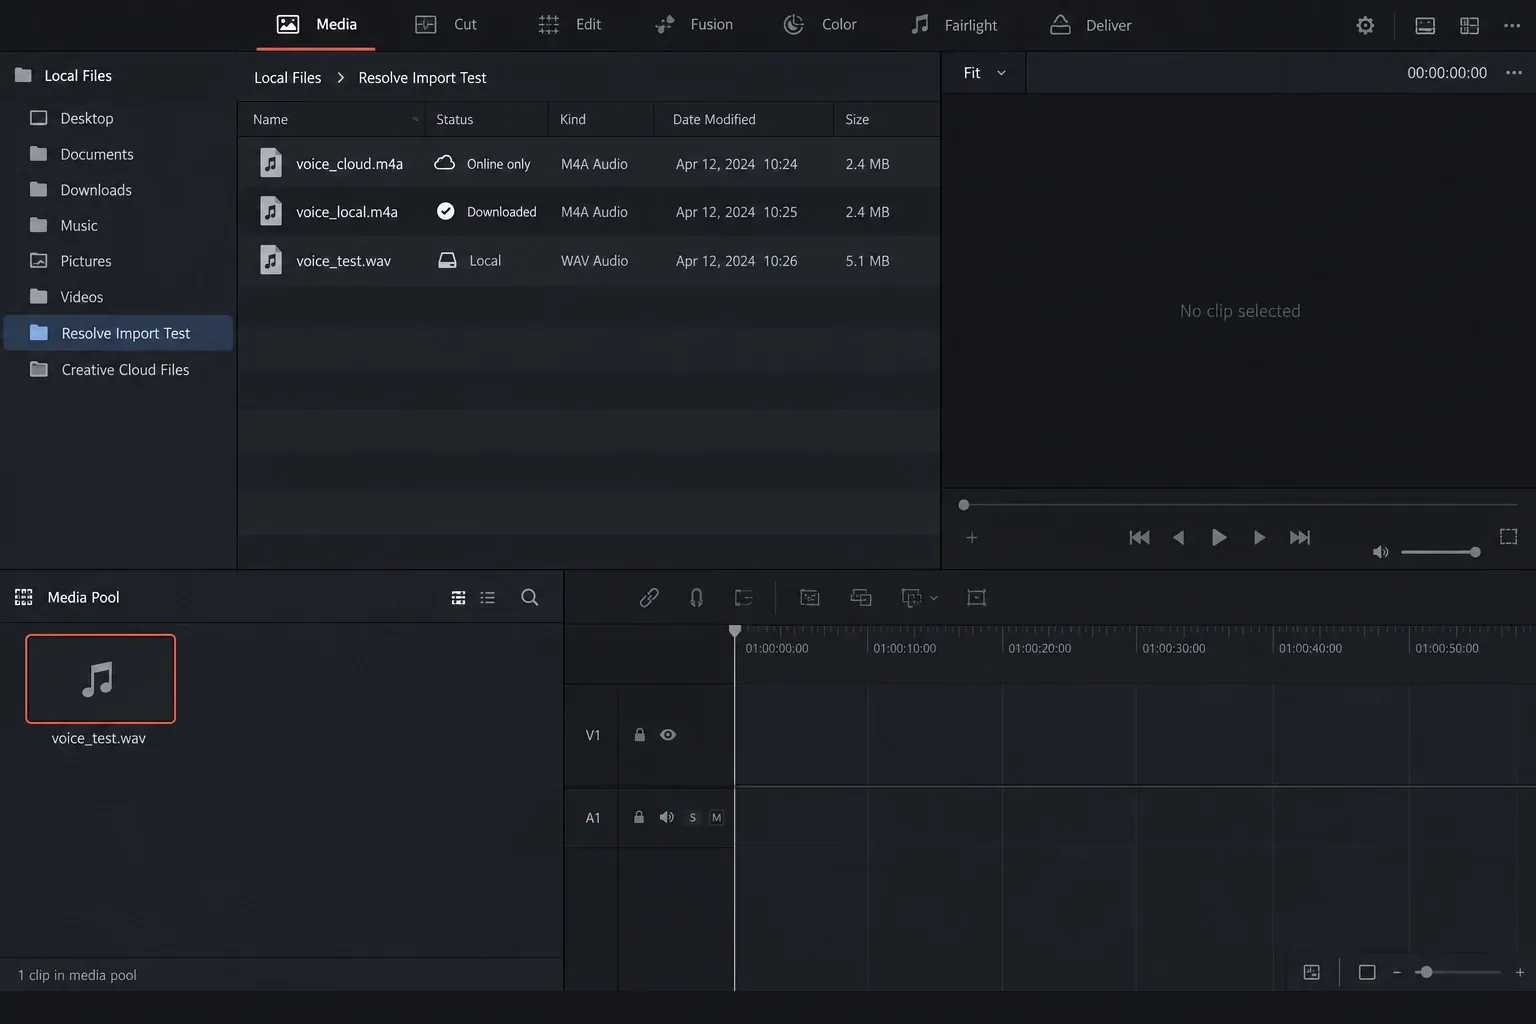
Task: Click the Online only cloud status icon
Action: 445,163
